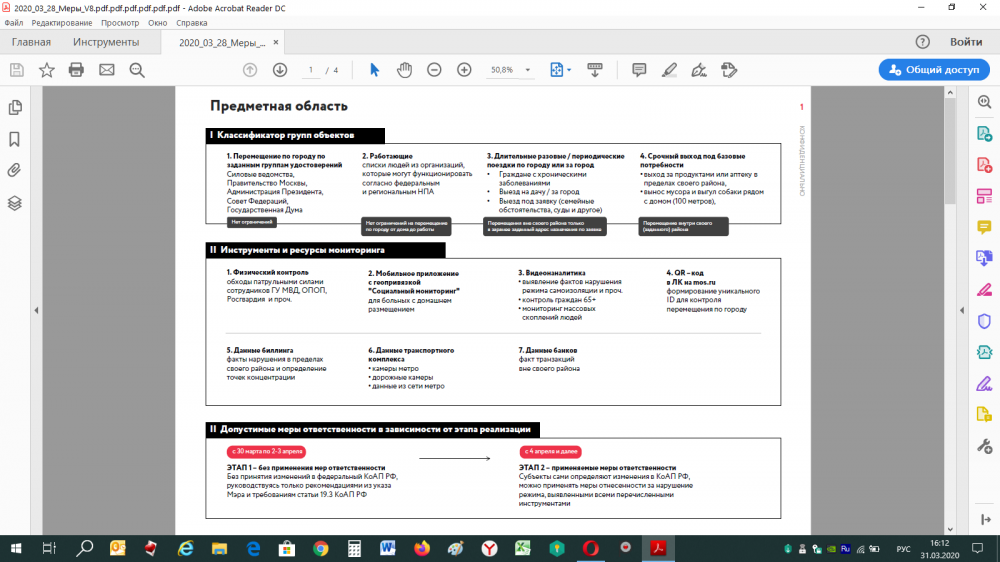Screen dimensions: 1000x562
Task: Open attachments paperclip panel
Action: [x=15, y=170]
